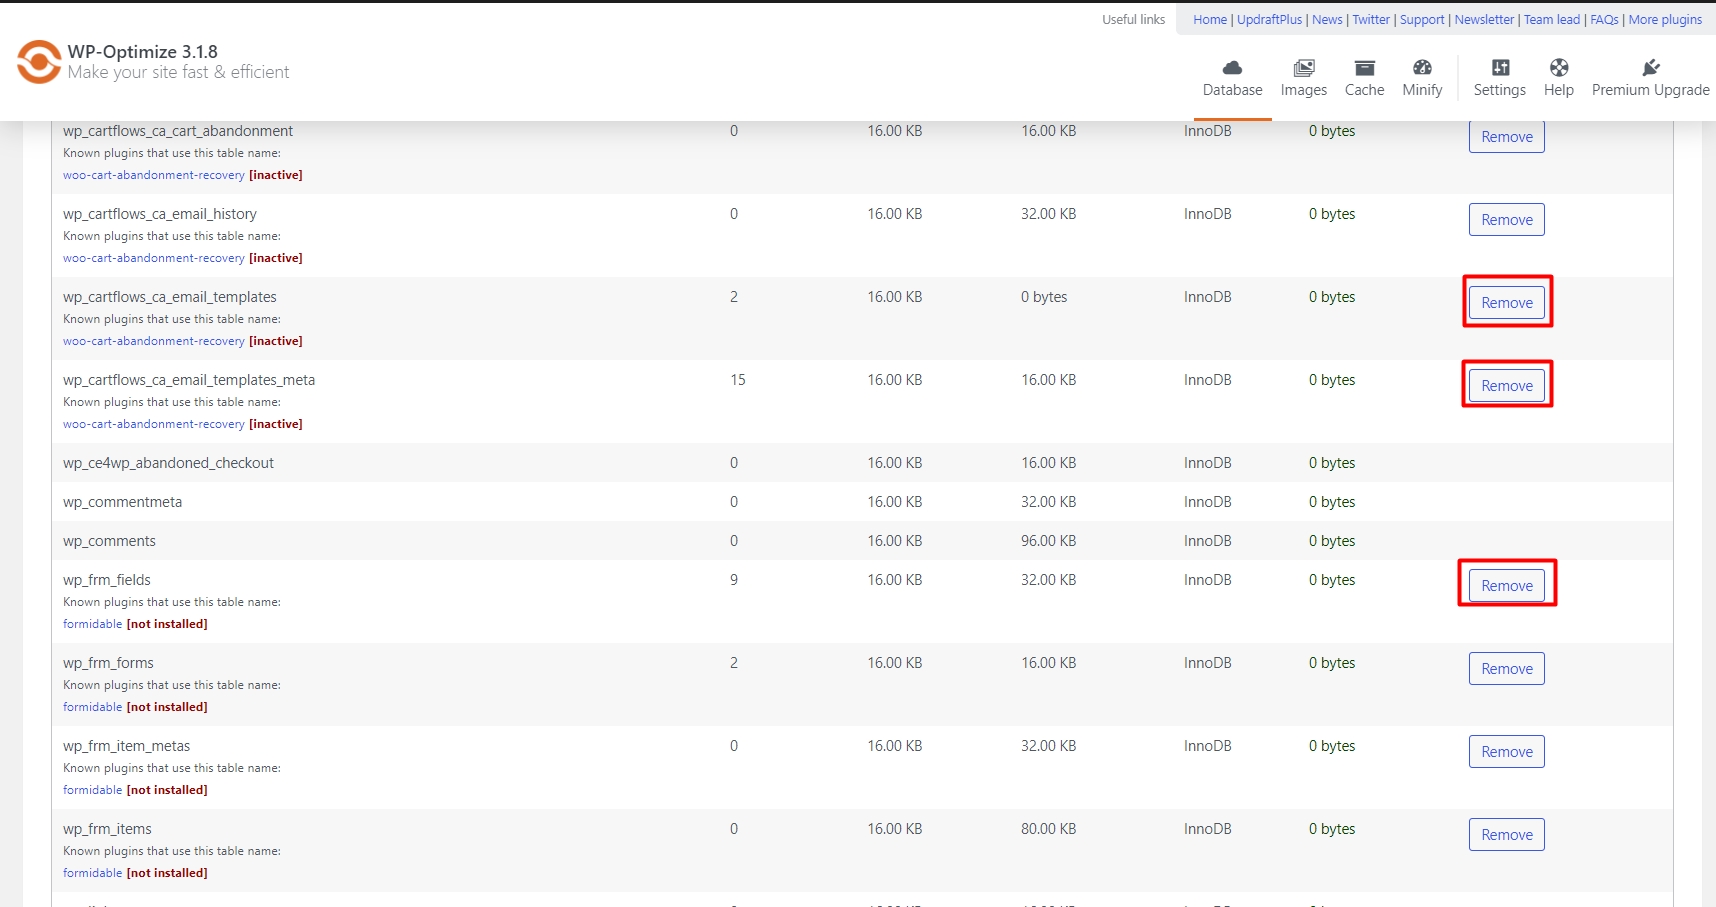Open formidable plugin link under wp_frm_forms
This screenshot has height=907, width=1716.
pyautogui.click(x=92, y=707)
